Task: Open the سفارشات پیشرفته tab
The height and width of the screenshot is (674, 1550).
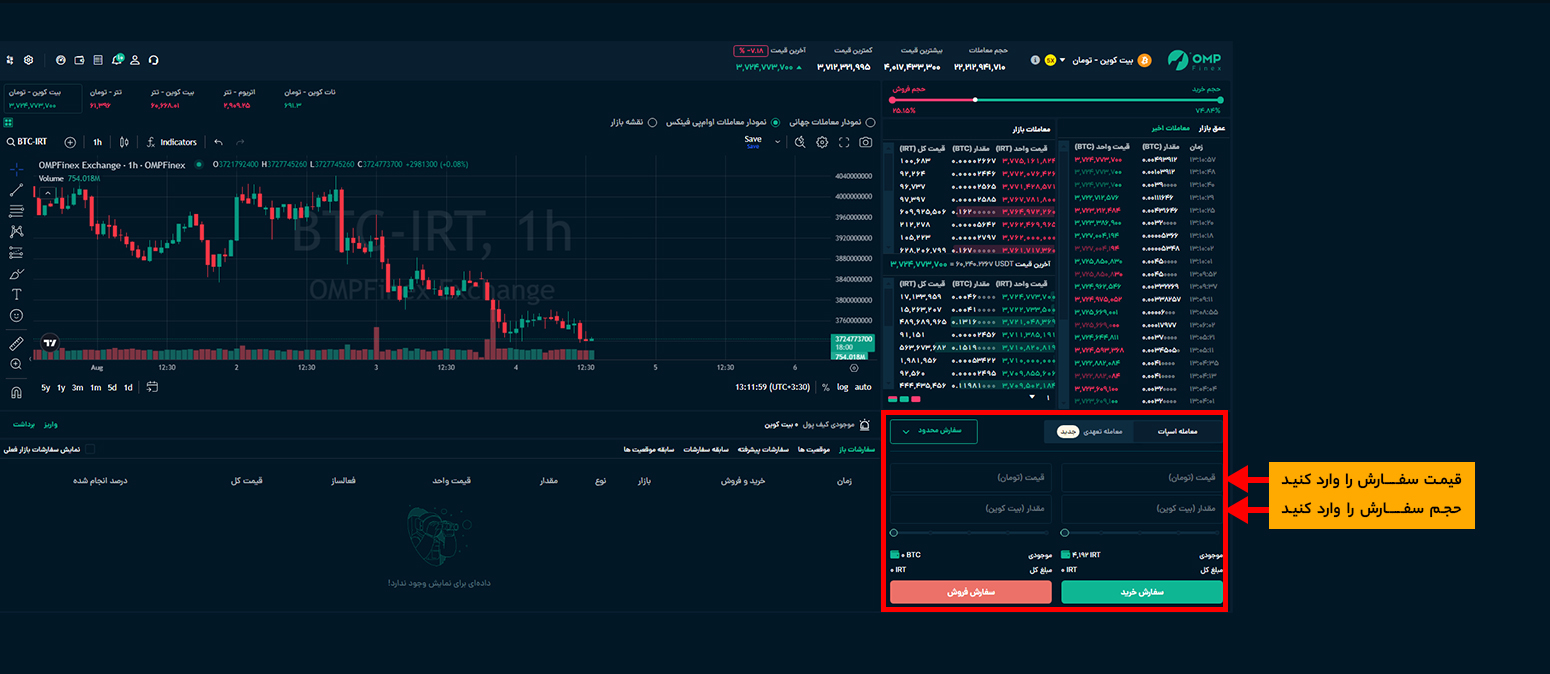Action: click(764, 449)
